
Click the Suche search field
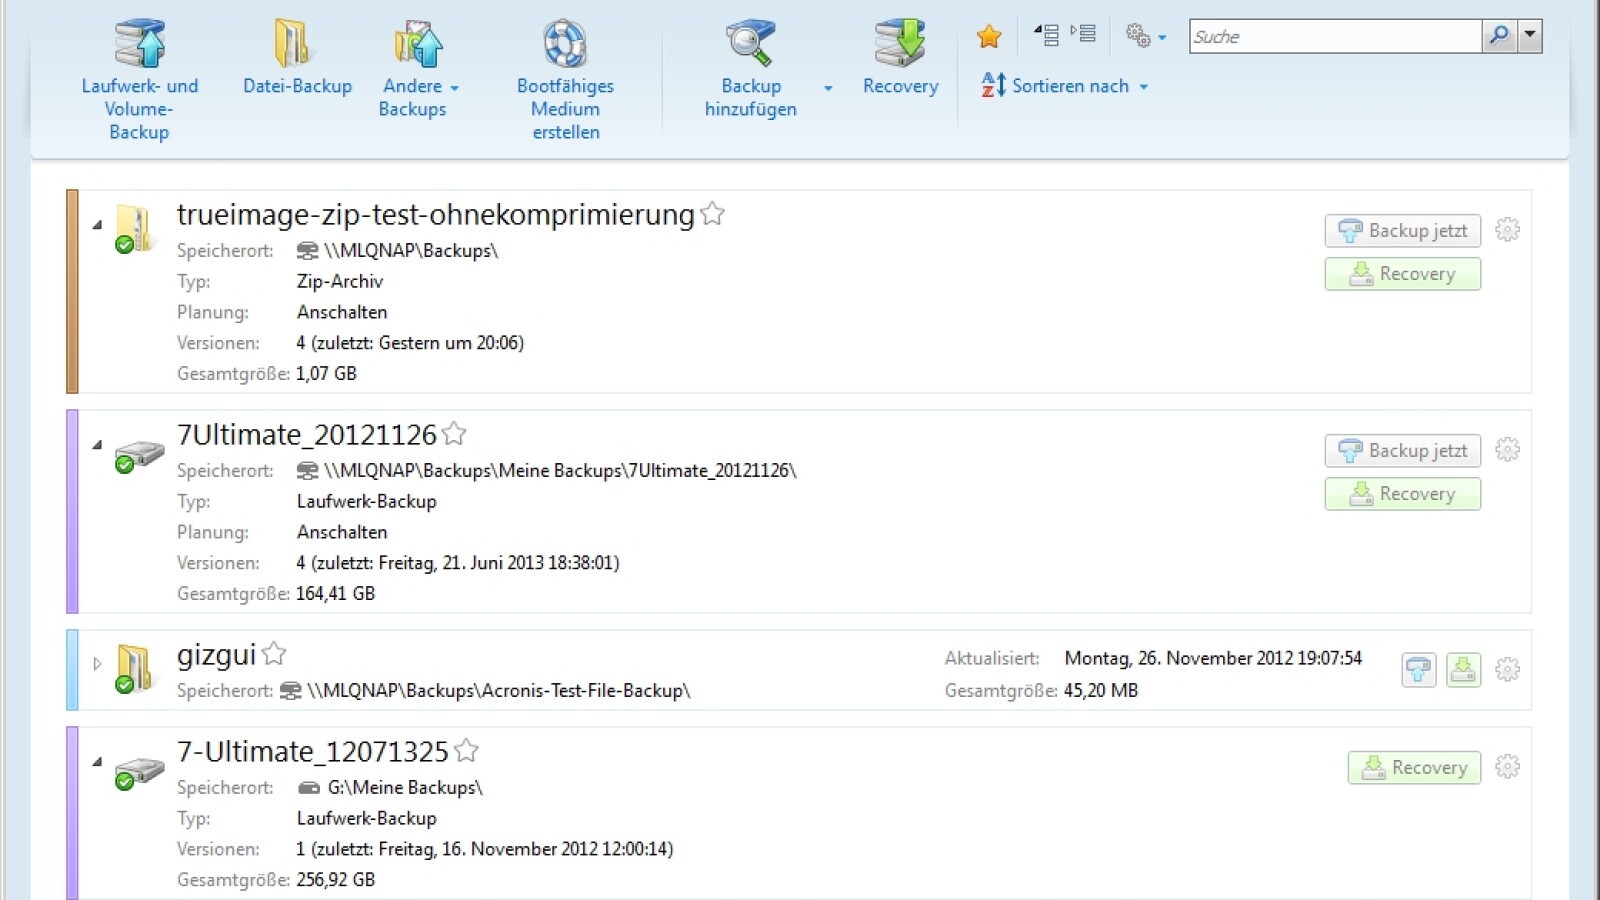[1334, 37]
